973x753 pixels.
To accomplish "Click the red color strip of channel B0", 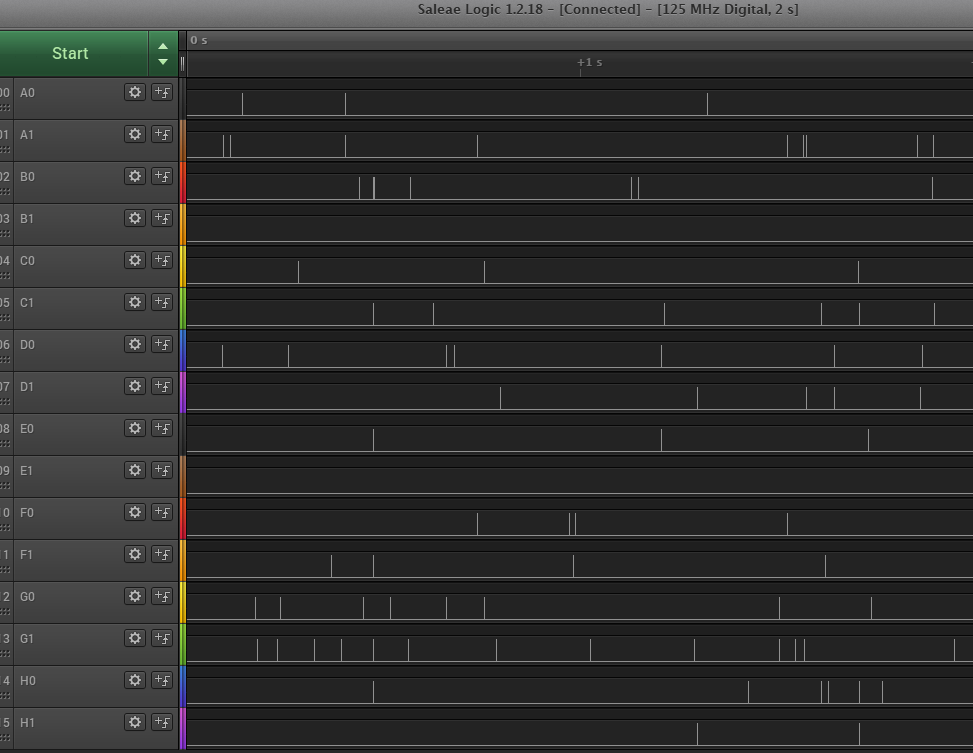I will coord(183,183).
